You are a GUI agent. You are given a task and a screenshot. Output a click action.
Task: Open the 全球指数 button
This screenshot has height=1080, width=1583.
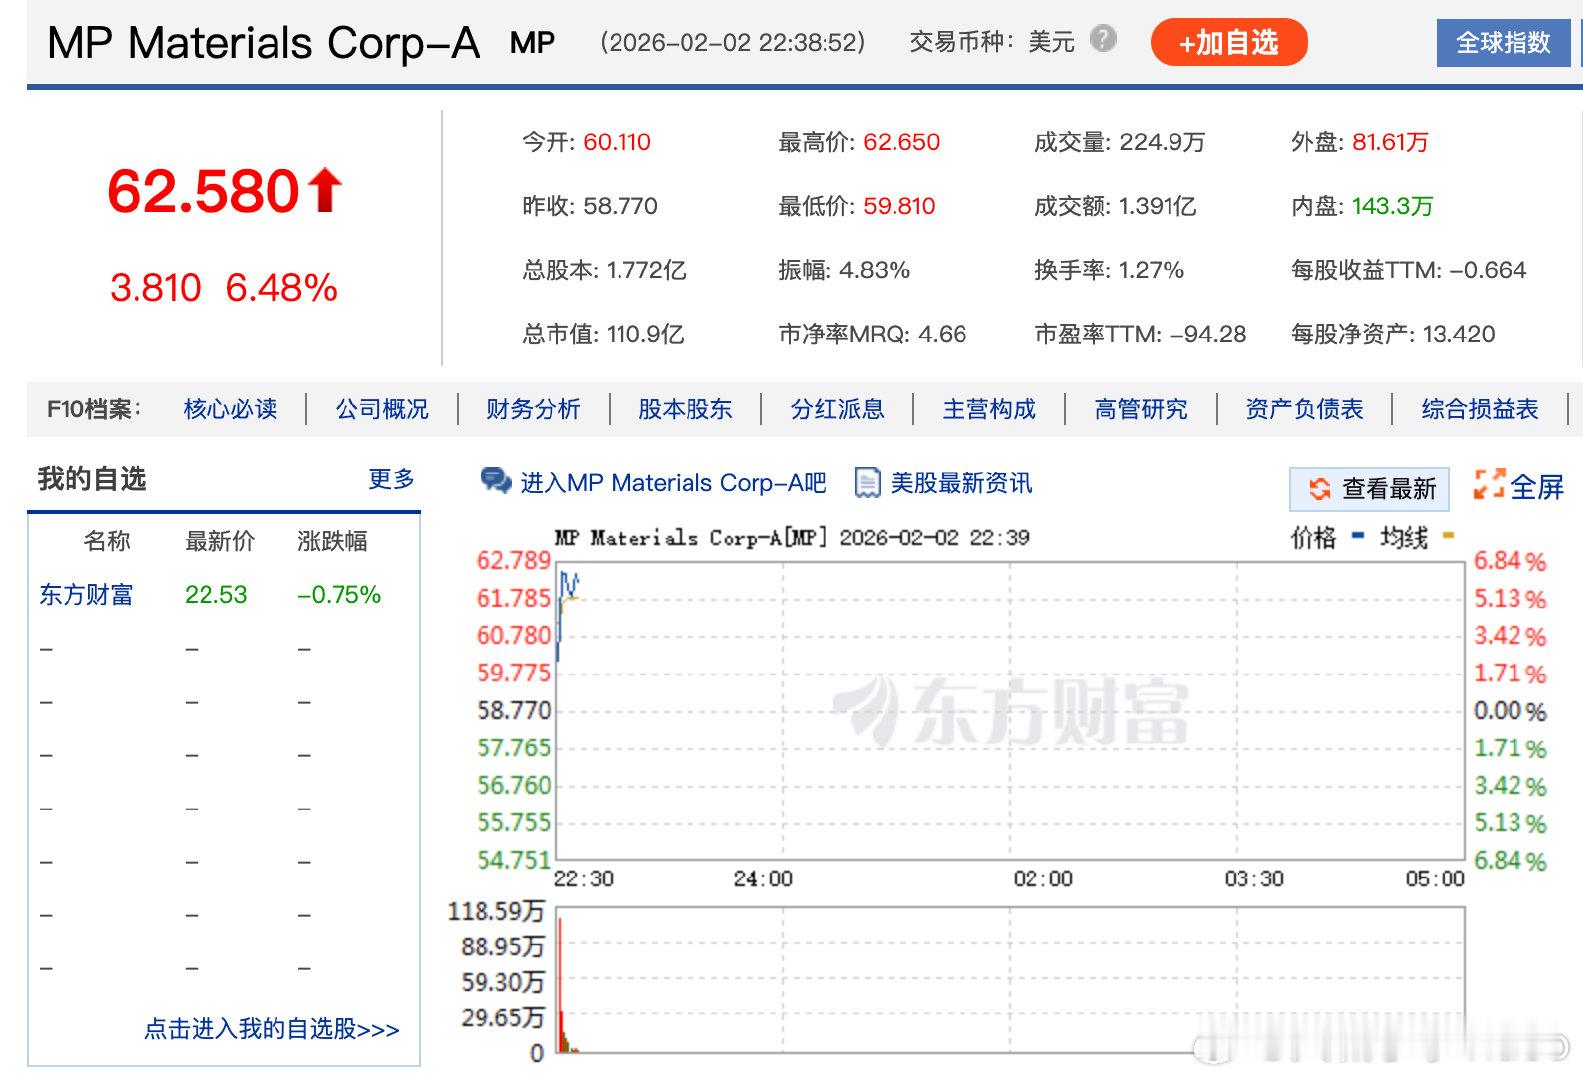(x=1503, y=43)
